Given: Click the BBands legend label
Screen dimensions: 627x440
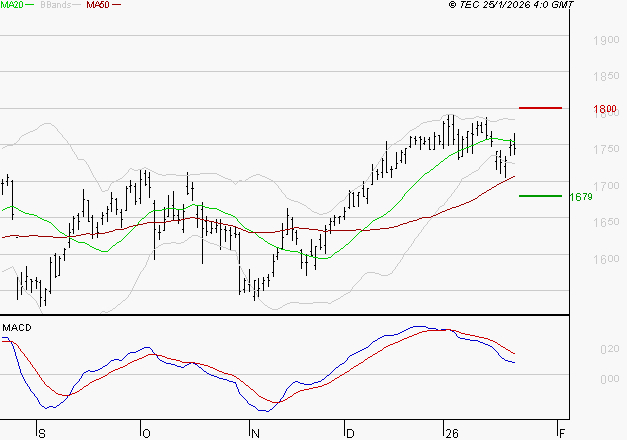Looking at the screenshot, I should [x=56, y=5].
